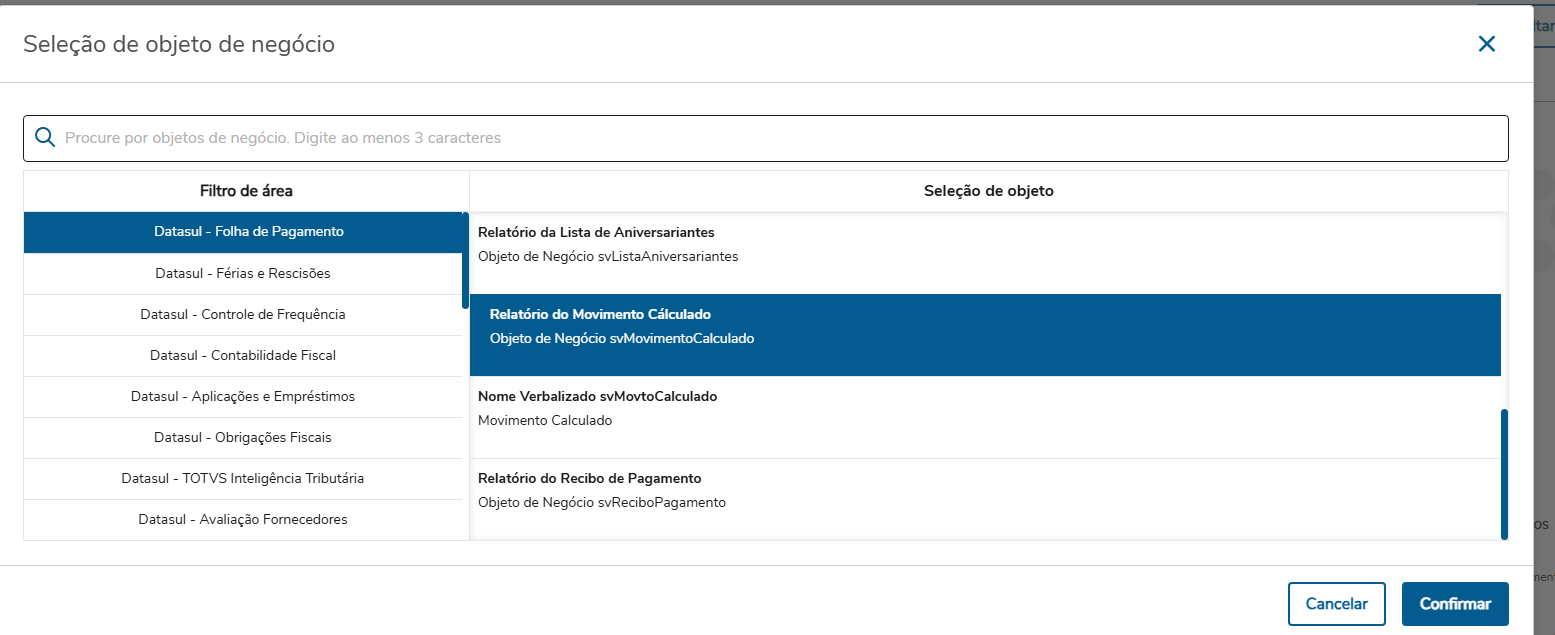Select Relatório do Recibo de Pagamento
The image size is (1555, 635).
[985, 490]
